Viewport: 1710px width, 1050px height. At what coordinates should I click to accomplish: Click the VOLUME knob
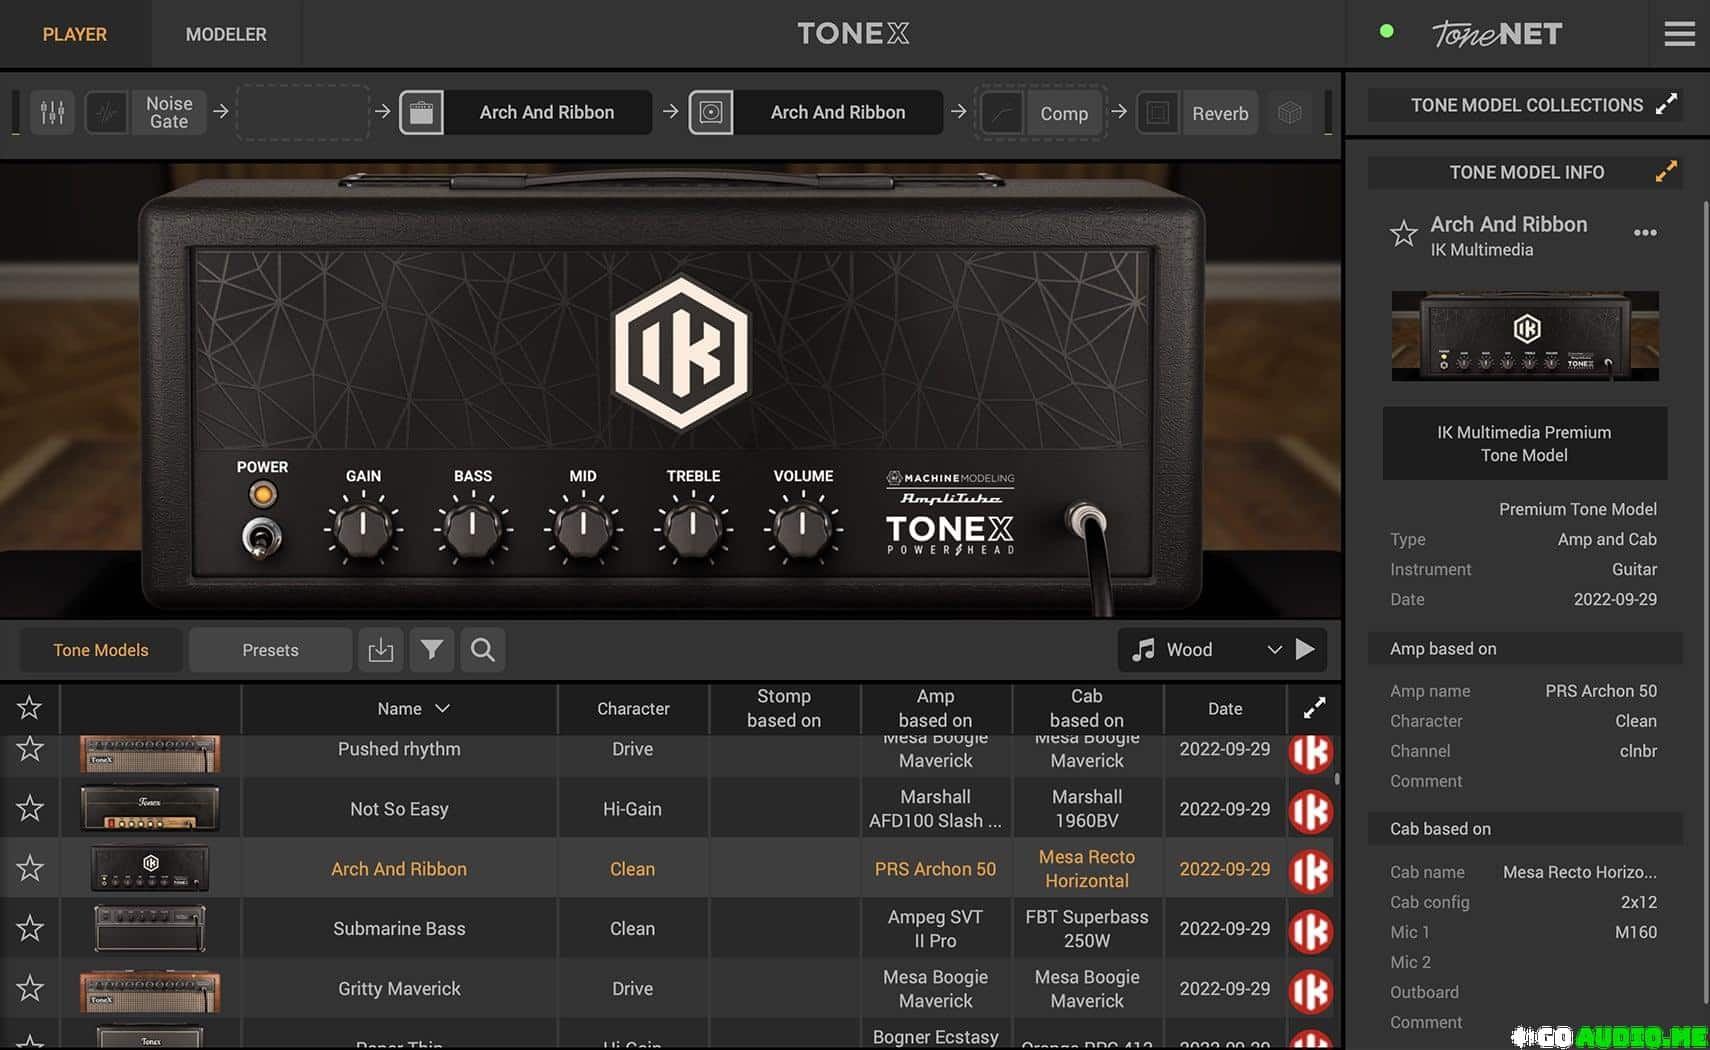[x=803, y=530]
